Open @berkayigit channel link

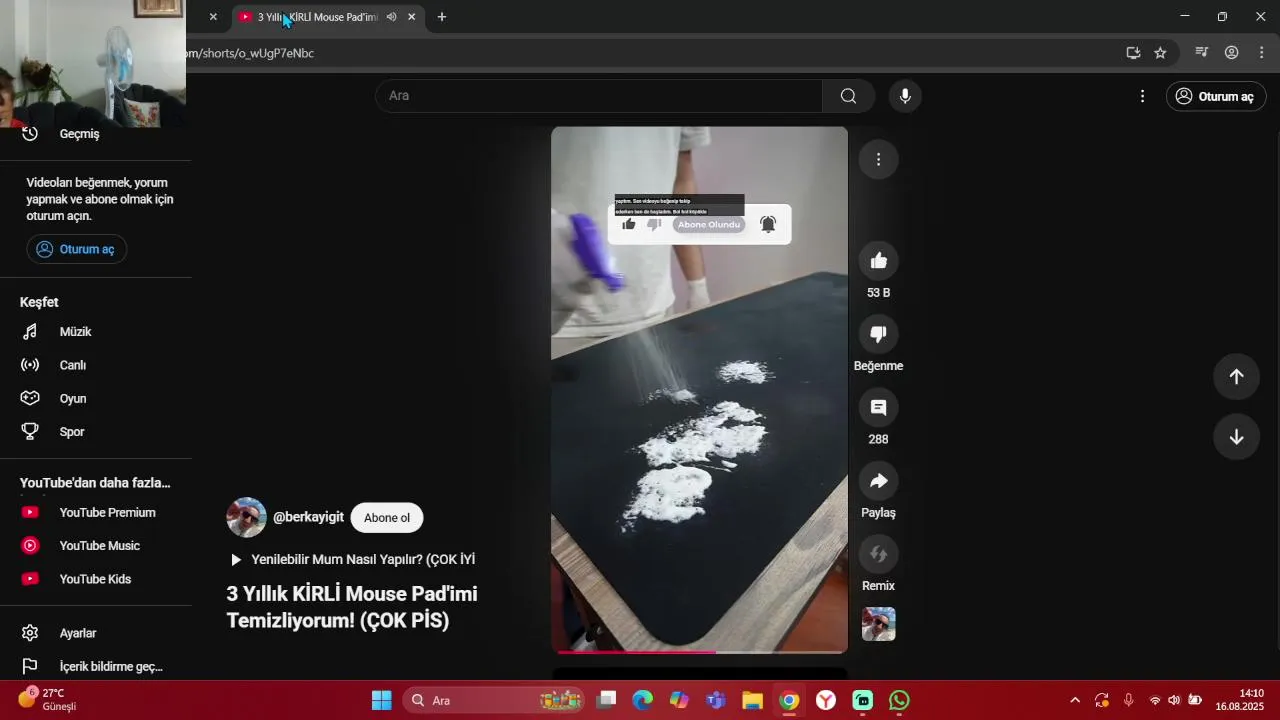308,517
